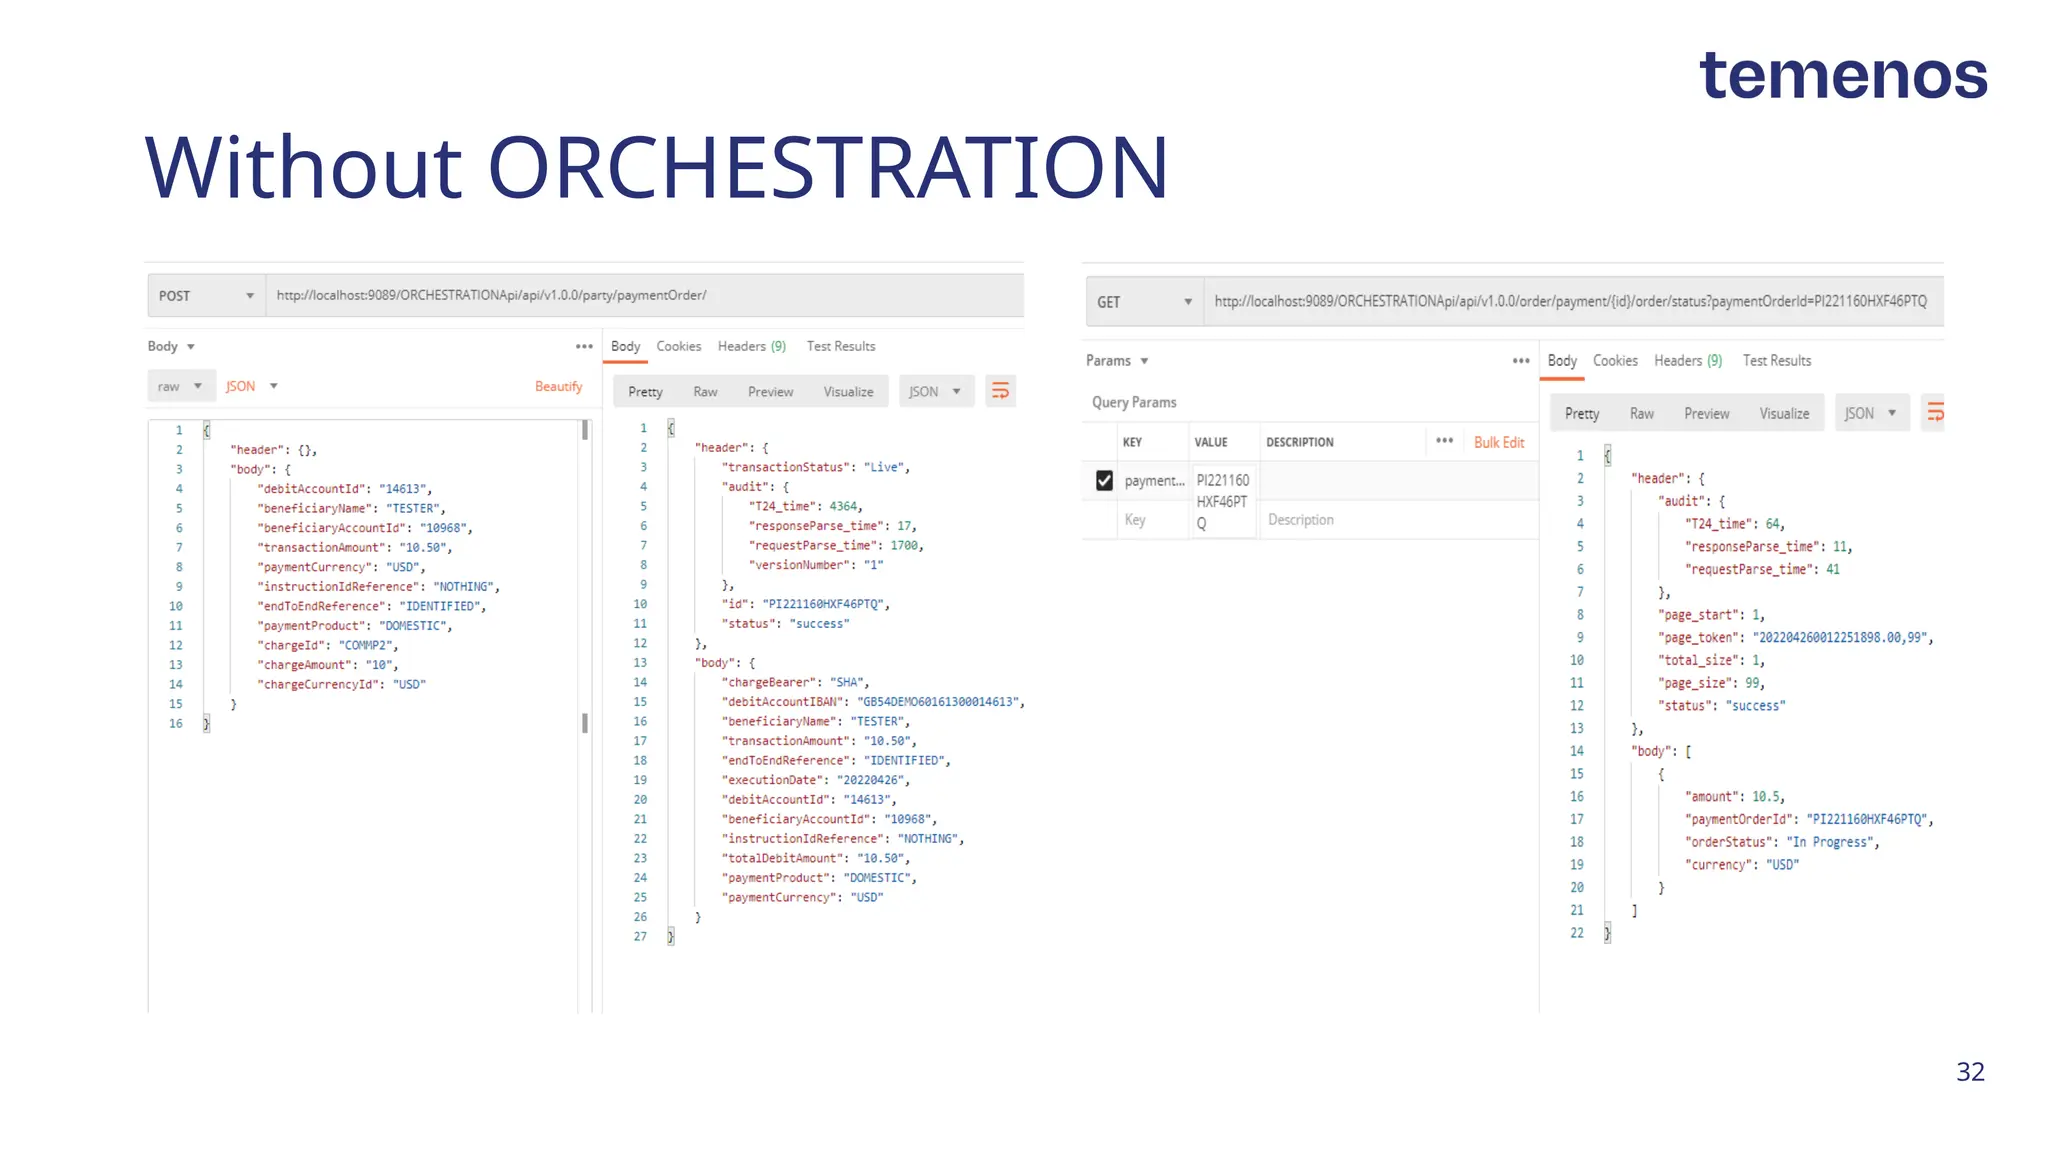Open Headers (9) tab in right response
The image size is (2048, 1152).
click(1687, 360)
